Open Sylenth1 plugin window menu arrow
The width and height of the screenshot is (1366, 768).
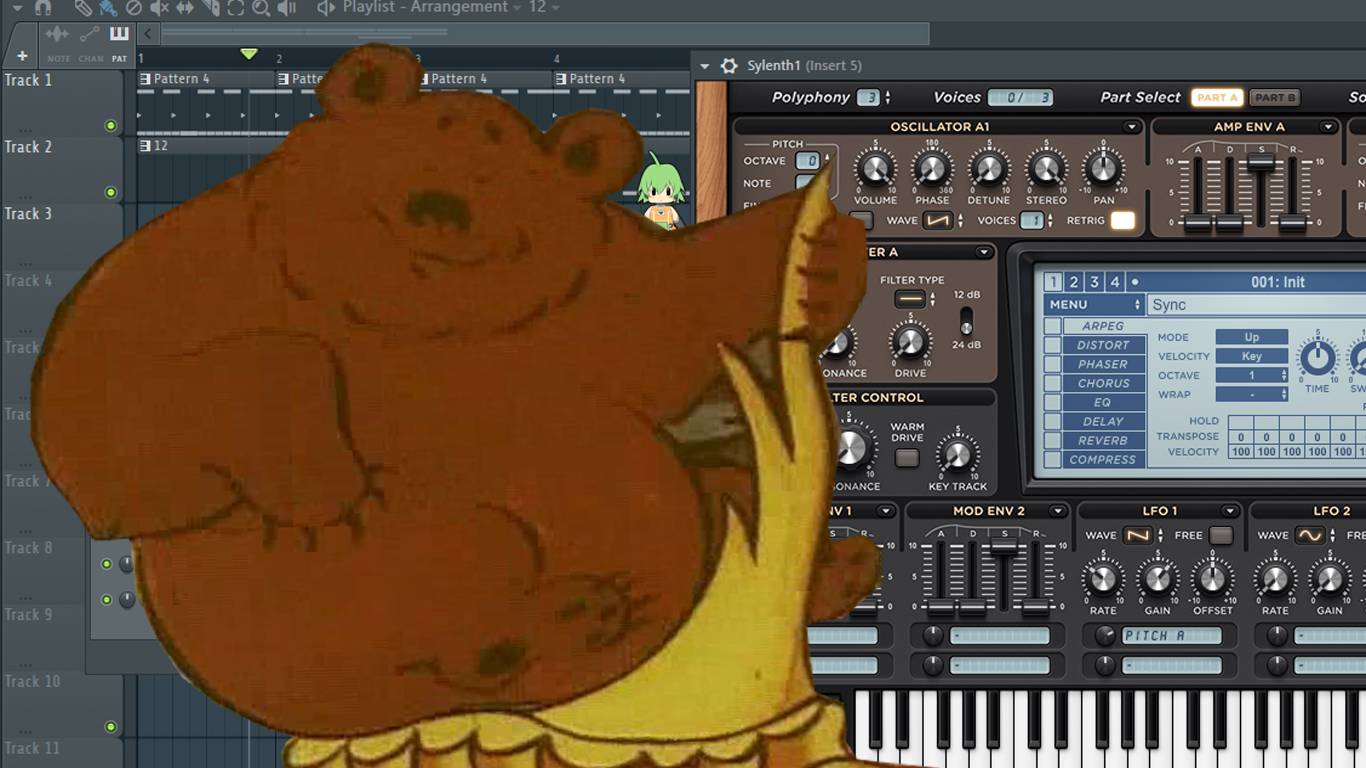click(x=705, y=66)
